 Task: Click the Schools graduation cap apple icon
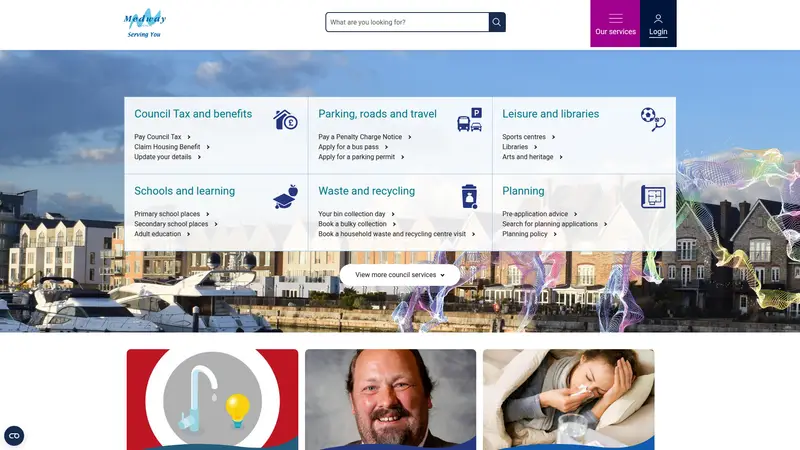coord(285,197)
